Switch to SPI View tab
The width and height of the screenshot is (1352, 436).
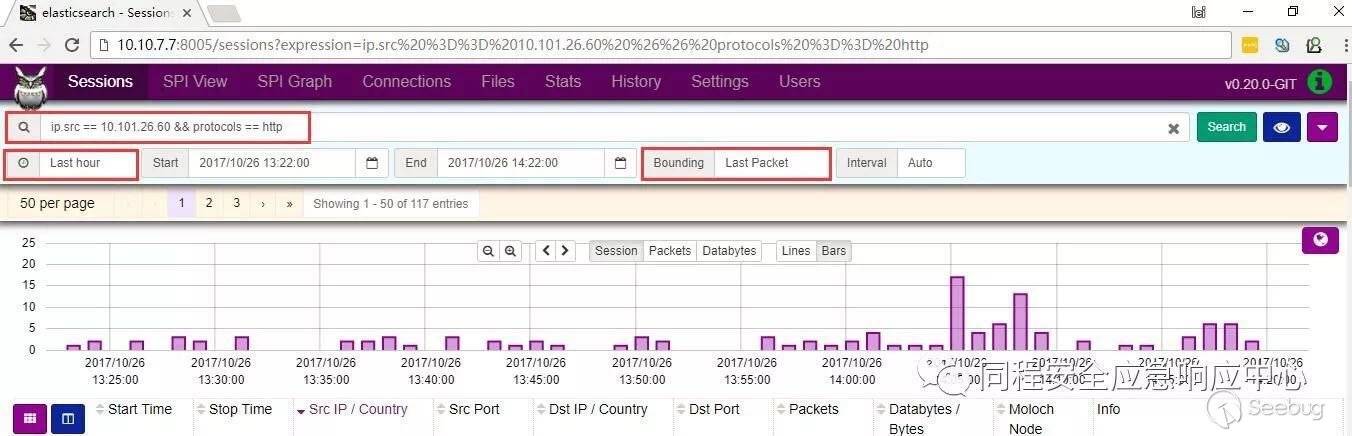[x=195, y=82]
